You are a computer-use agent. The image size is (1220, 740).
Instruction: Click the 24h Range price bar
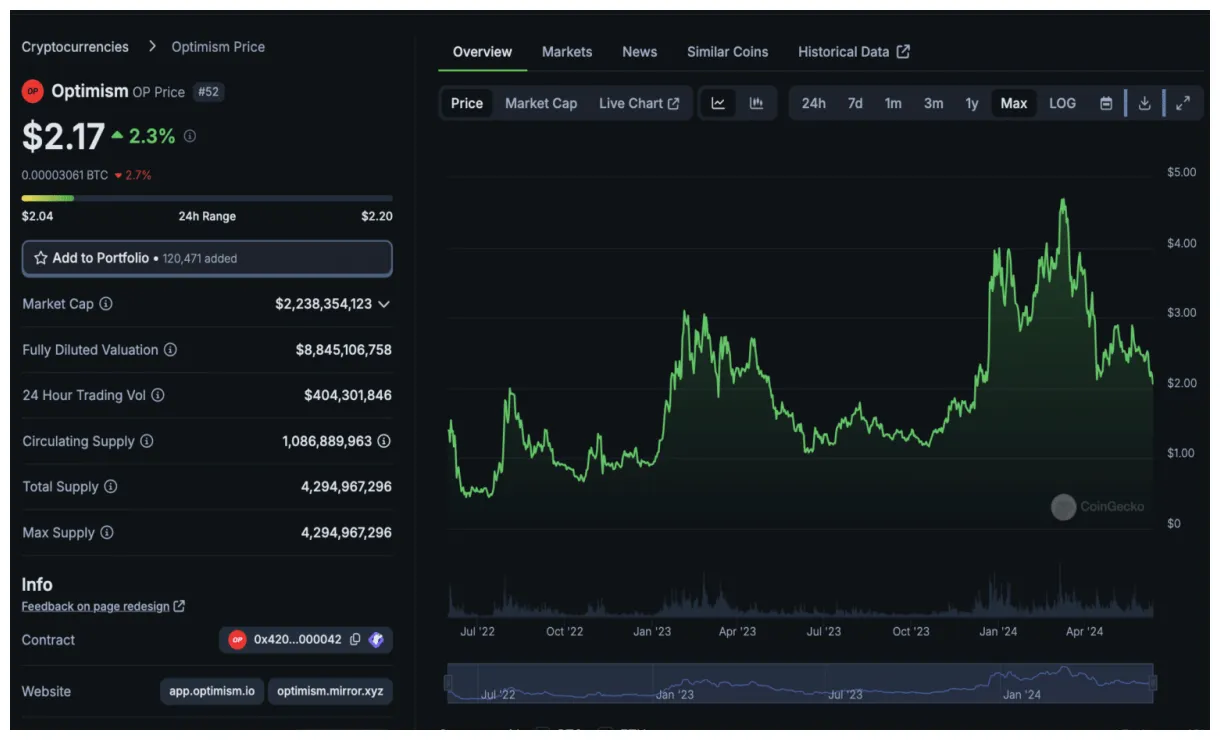coord(207,197)
